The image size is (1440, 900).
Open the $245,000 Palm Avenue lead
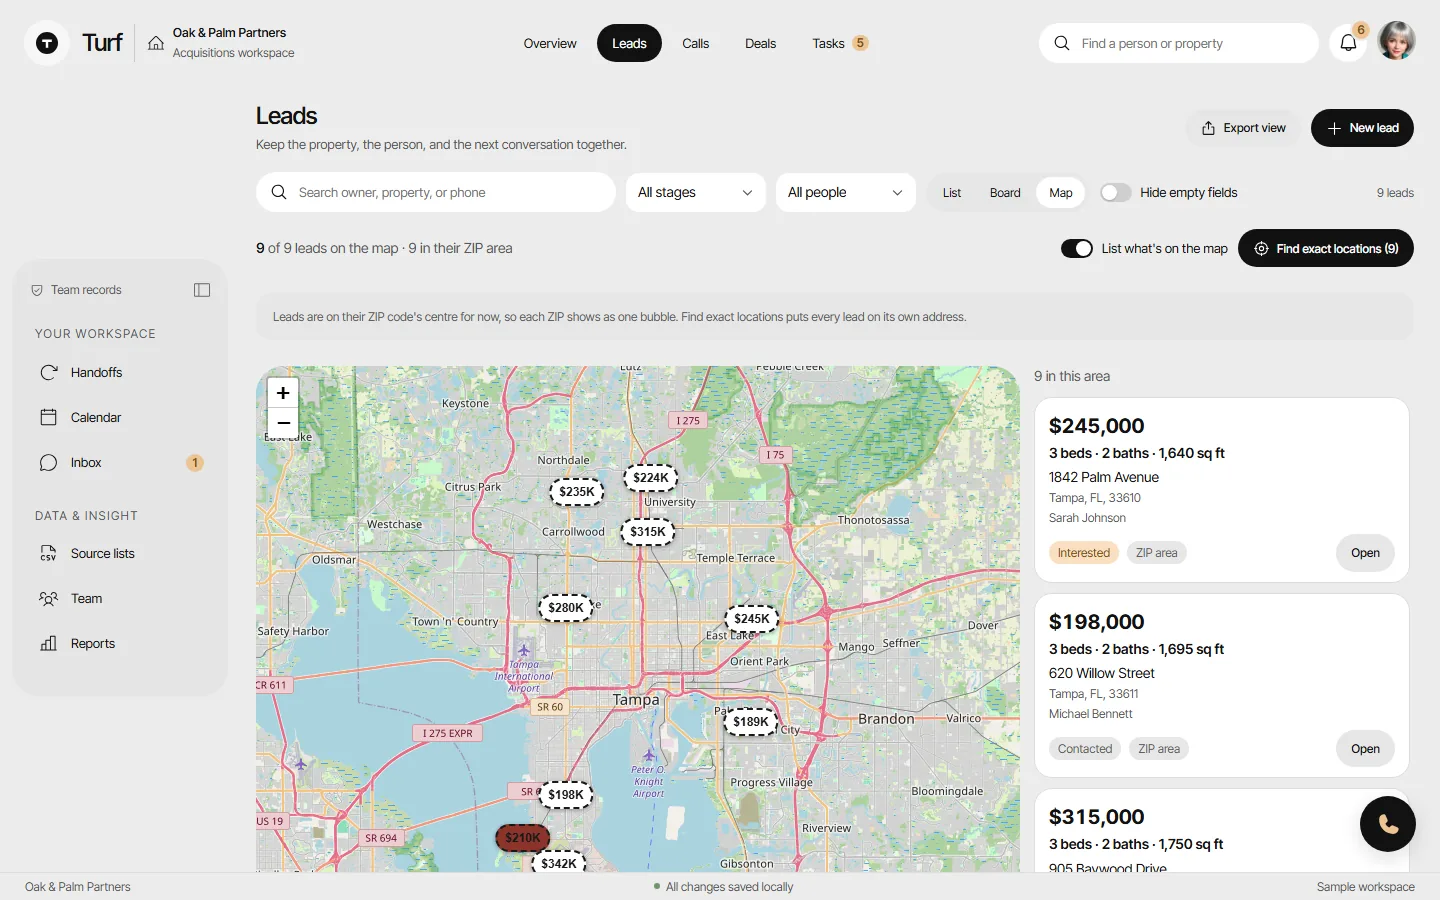point(1365,553)
